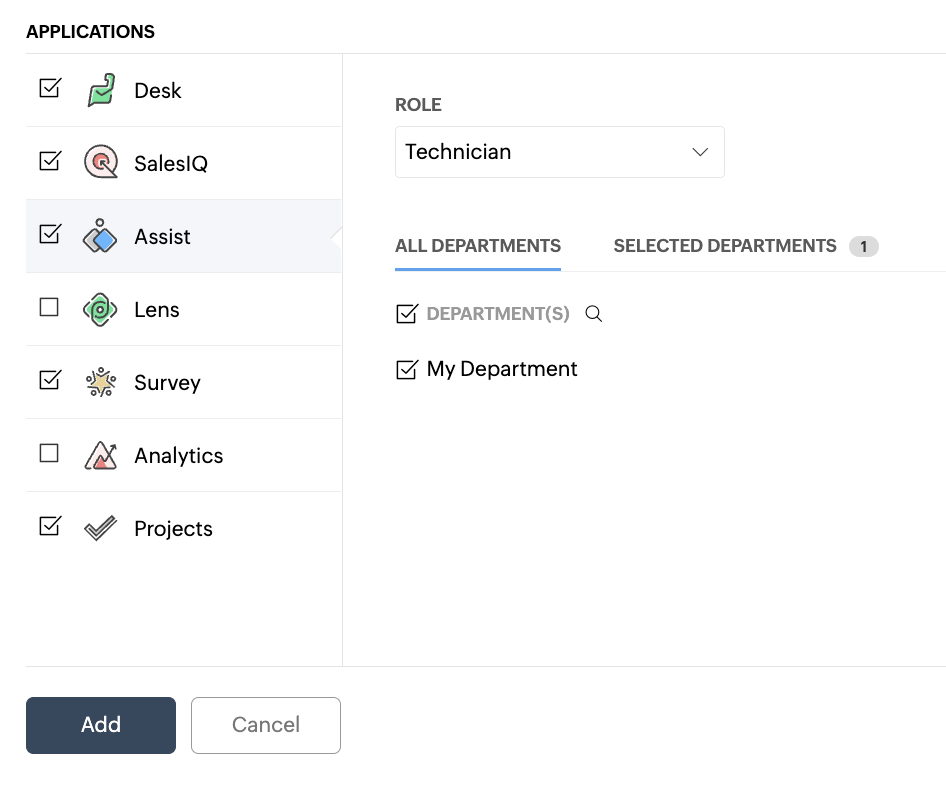Click the Assist application icon
The width and height of the screenshot is (946, 786).
coord(101,236)
